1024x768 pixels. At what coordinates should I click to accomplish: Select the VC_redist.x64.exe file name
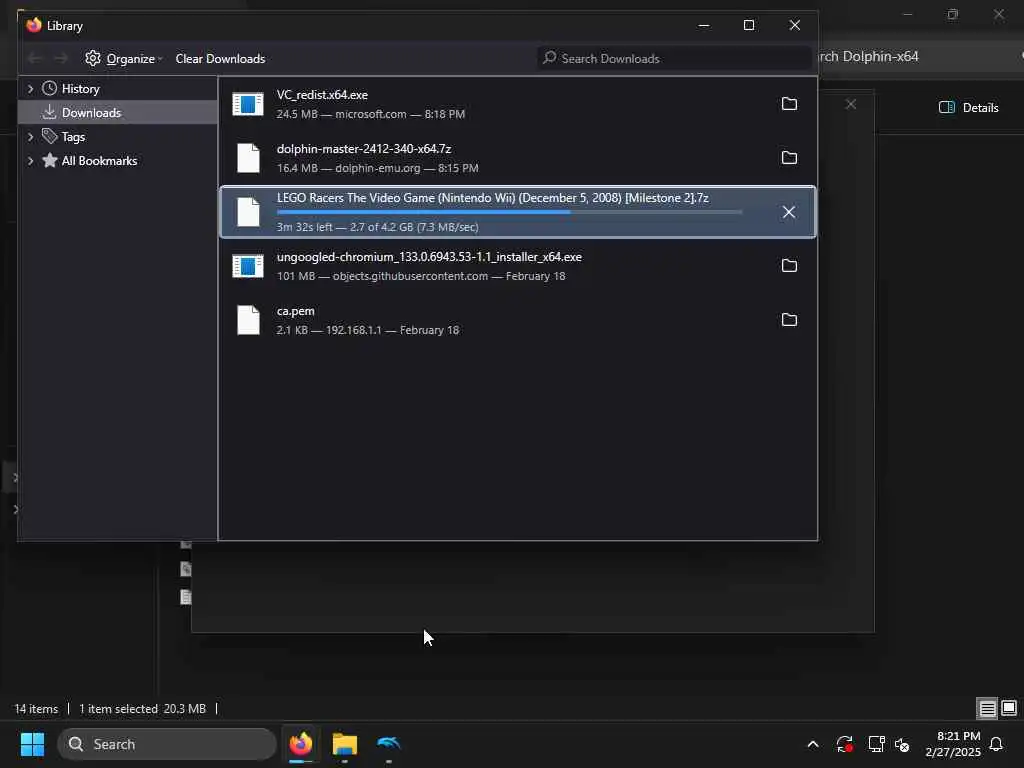pyautogui.click(x=323, y=95)
